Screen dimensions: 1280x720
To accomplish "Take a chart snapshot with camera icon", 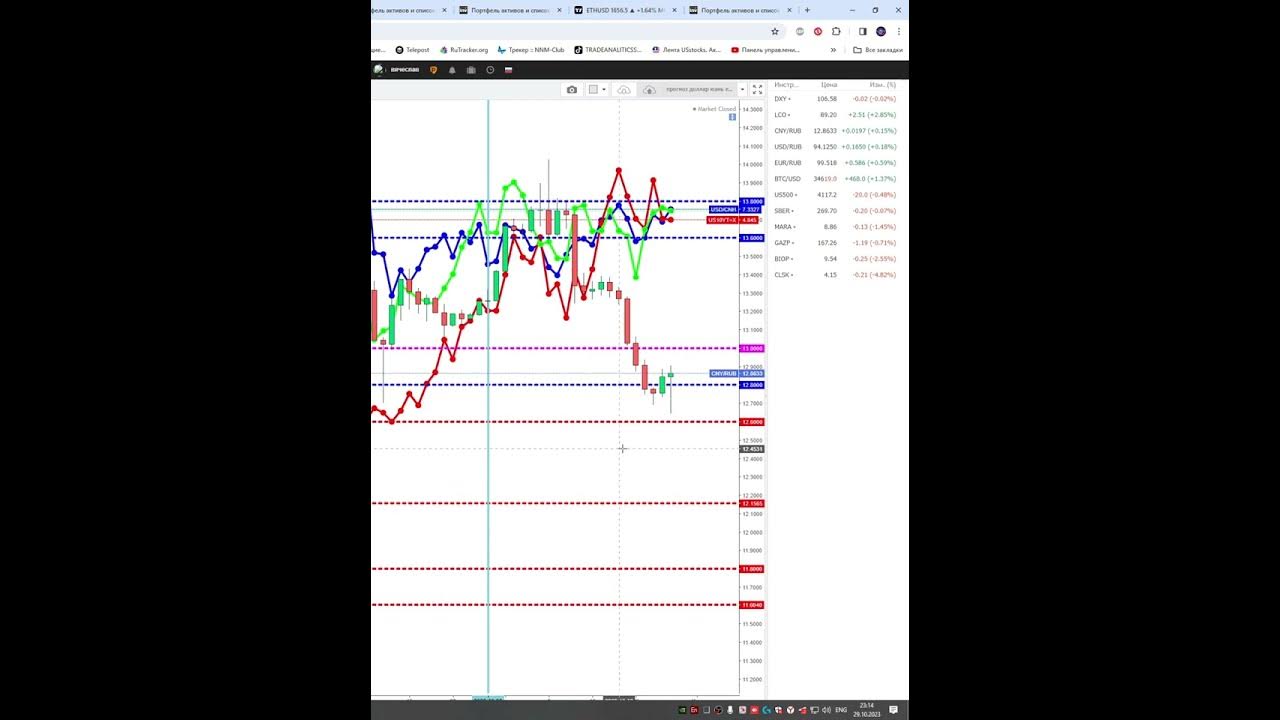I will pyautogui.click(x=572, y=90).
